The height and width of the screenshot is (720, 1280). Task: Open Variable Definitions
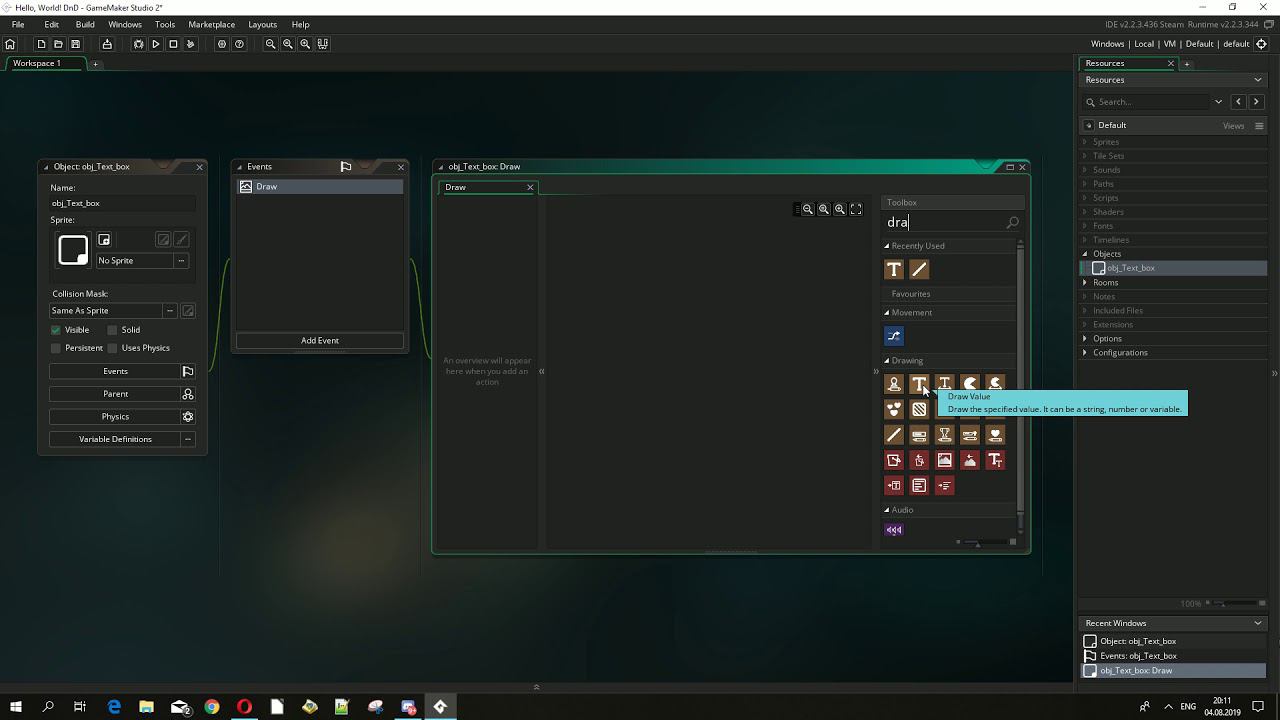click(115, 439)
